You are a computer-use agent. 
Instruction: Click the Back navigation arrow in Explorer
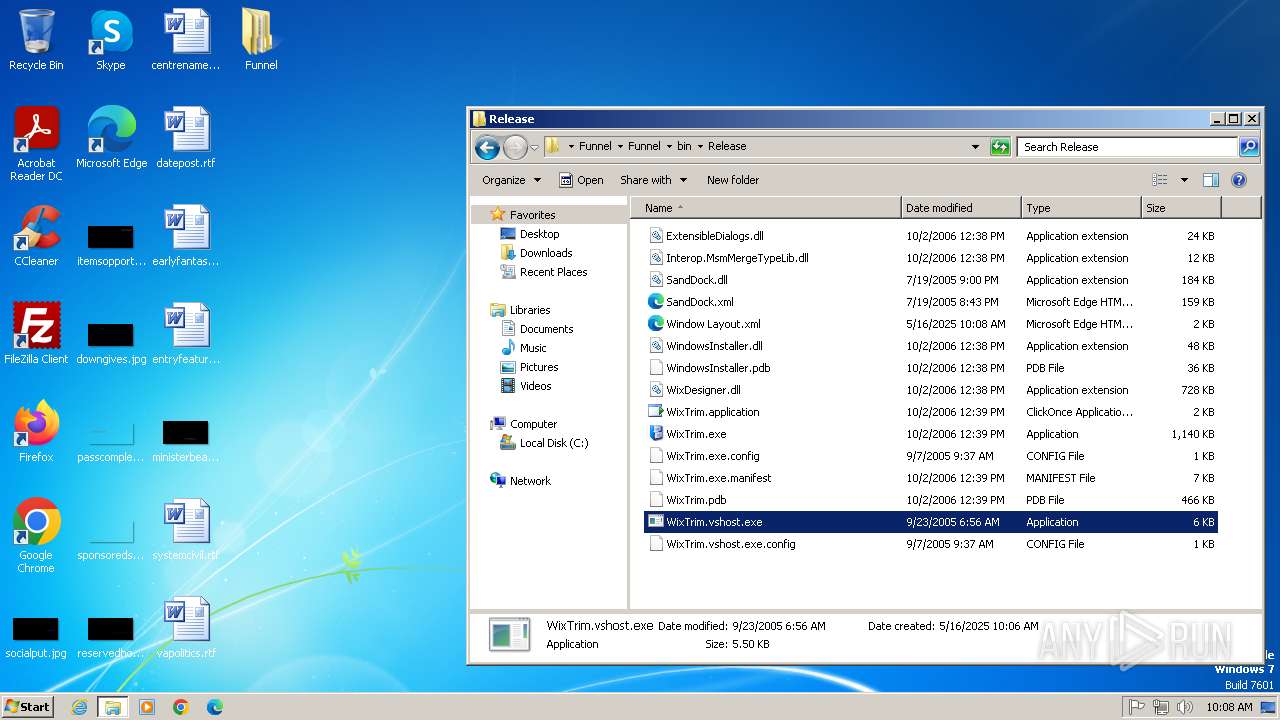pyautogui.click(x=487, y=147)
